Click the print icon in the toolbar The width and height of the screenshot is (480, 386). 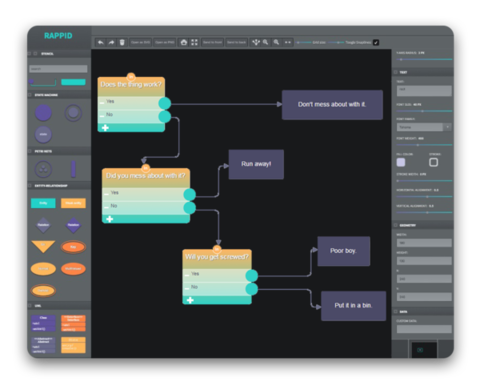tap(184, 42)
